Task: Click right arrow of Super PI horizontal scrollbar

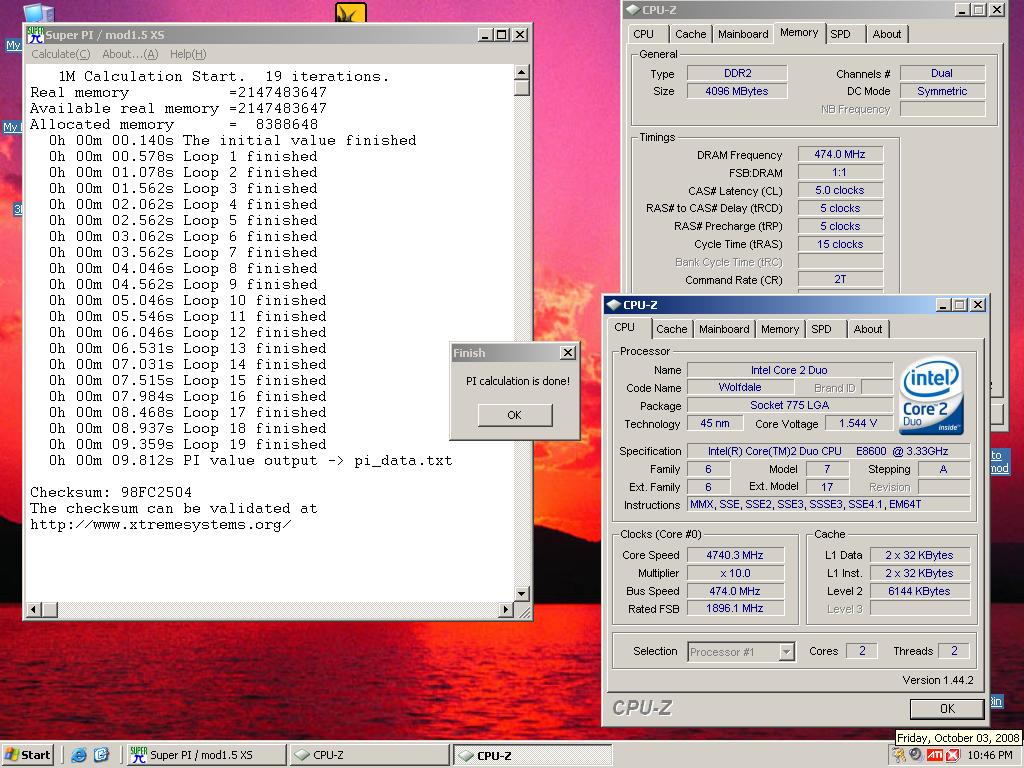Action: pyautogui.click(x=505, y=609)
